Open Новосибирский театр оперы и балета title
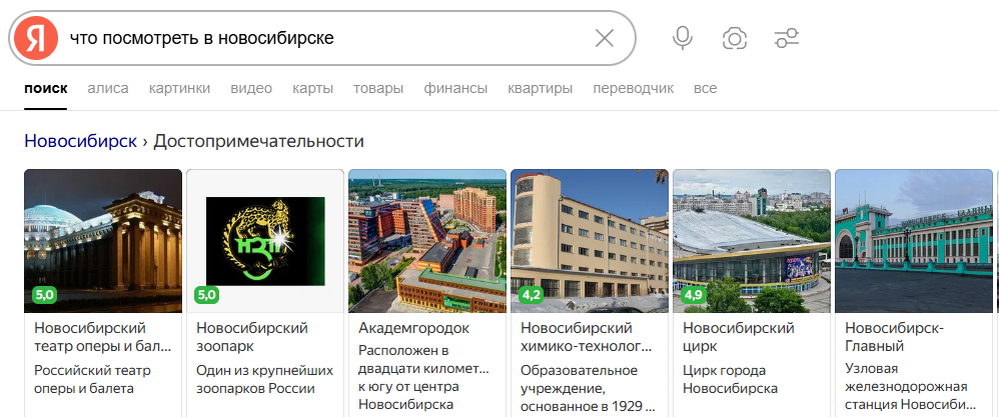 pos(103,337)
